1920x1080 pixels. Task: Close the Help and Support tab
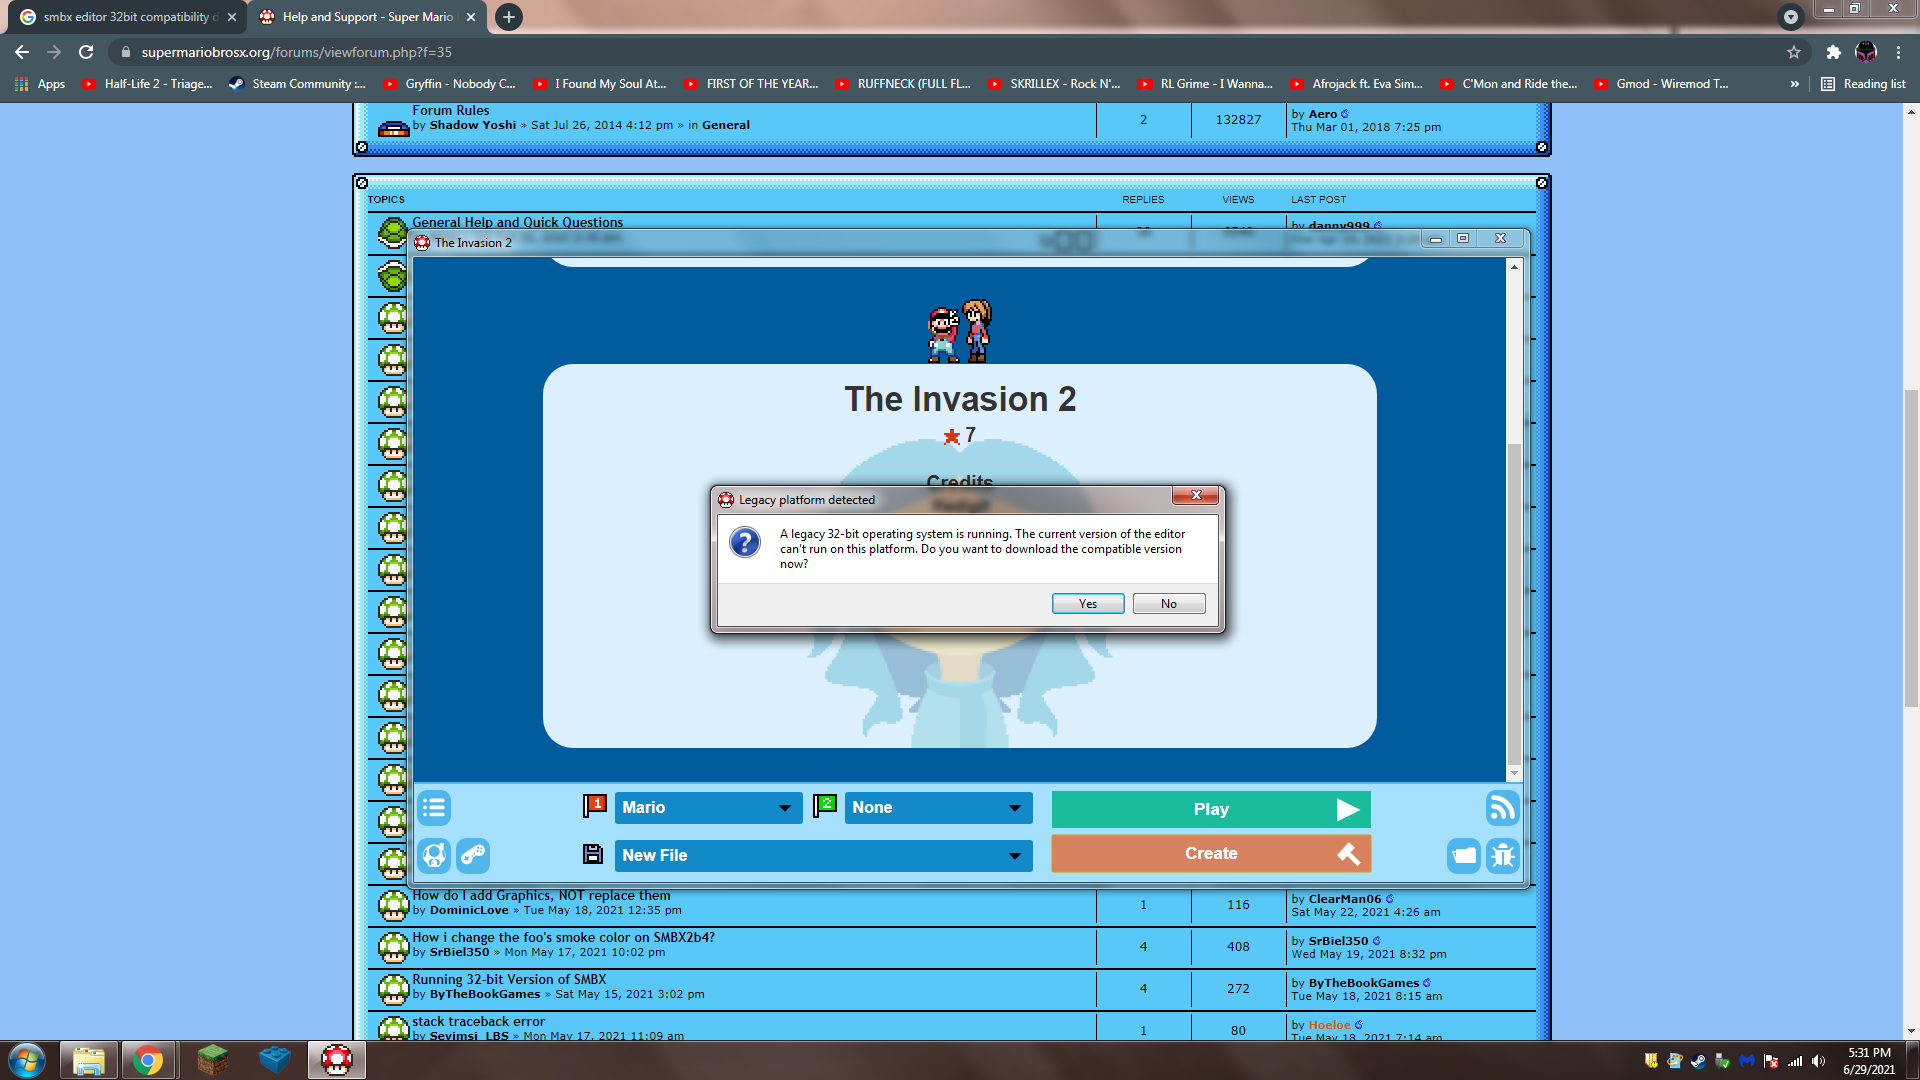click(471, 17)
